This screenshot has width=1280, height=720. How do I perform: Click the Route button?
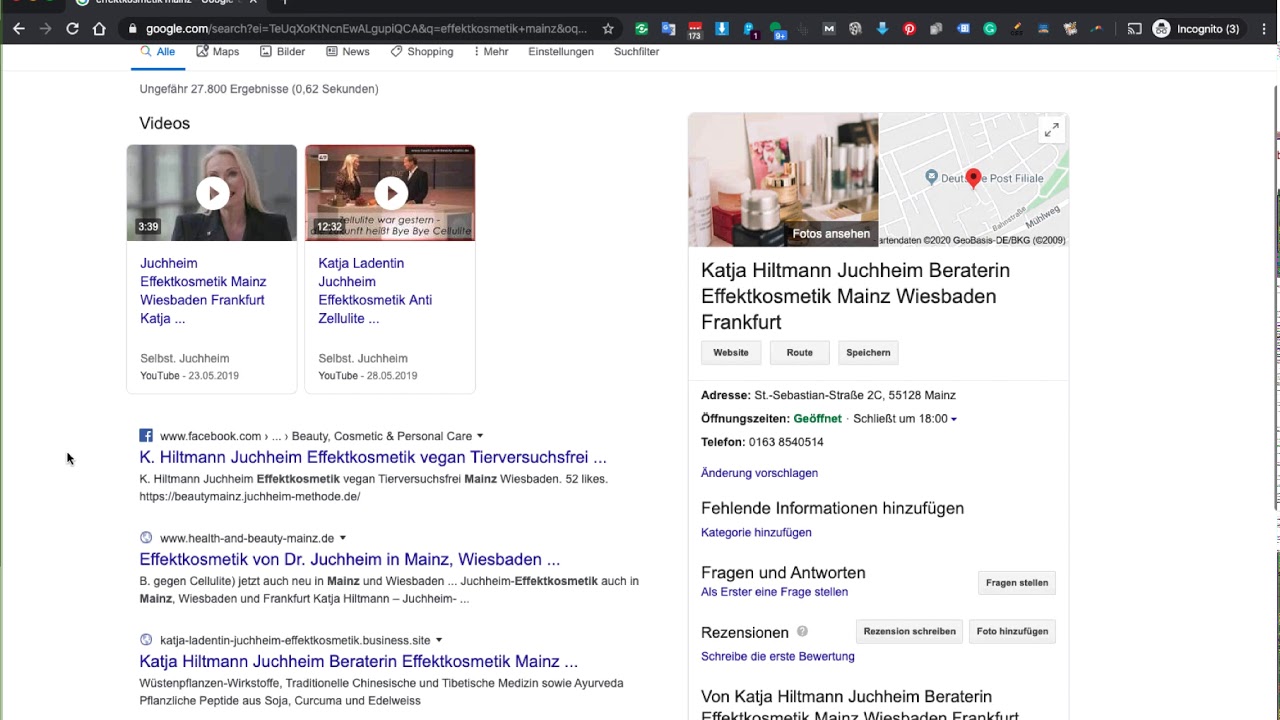pyautogui.click(x=800, y=353)
